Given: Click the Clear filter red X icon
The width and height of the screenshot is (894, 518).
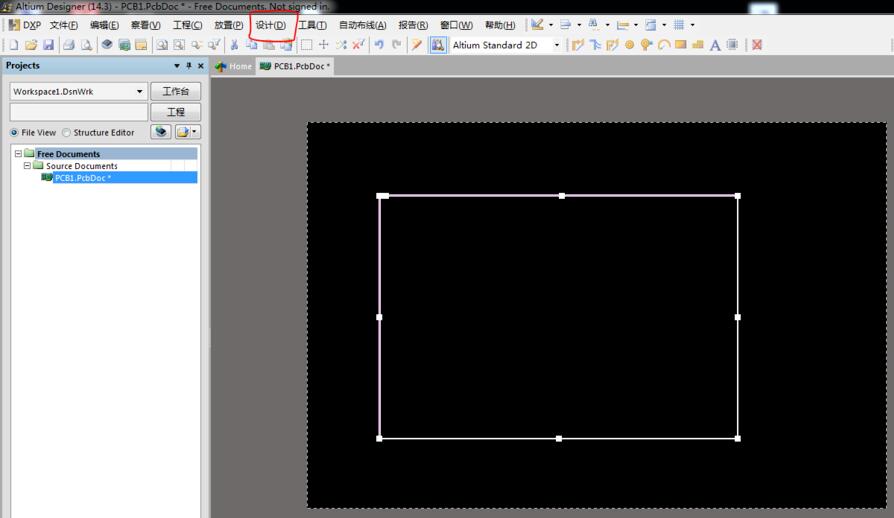Looking at the screenshot, I should point(358,45).
